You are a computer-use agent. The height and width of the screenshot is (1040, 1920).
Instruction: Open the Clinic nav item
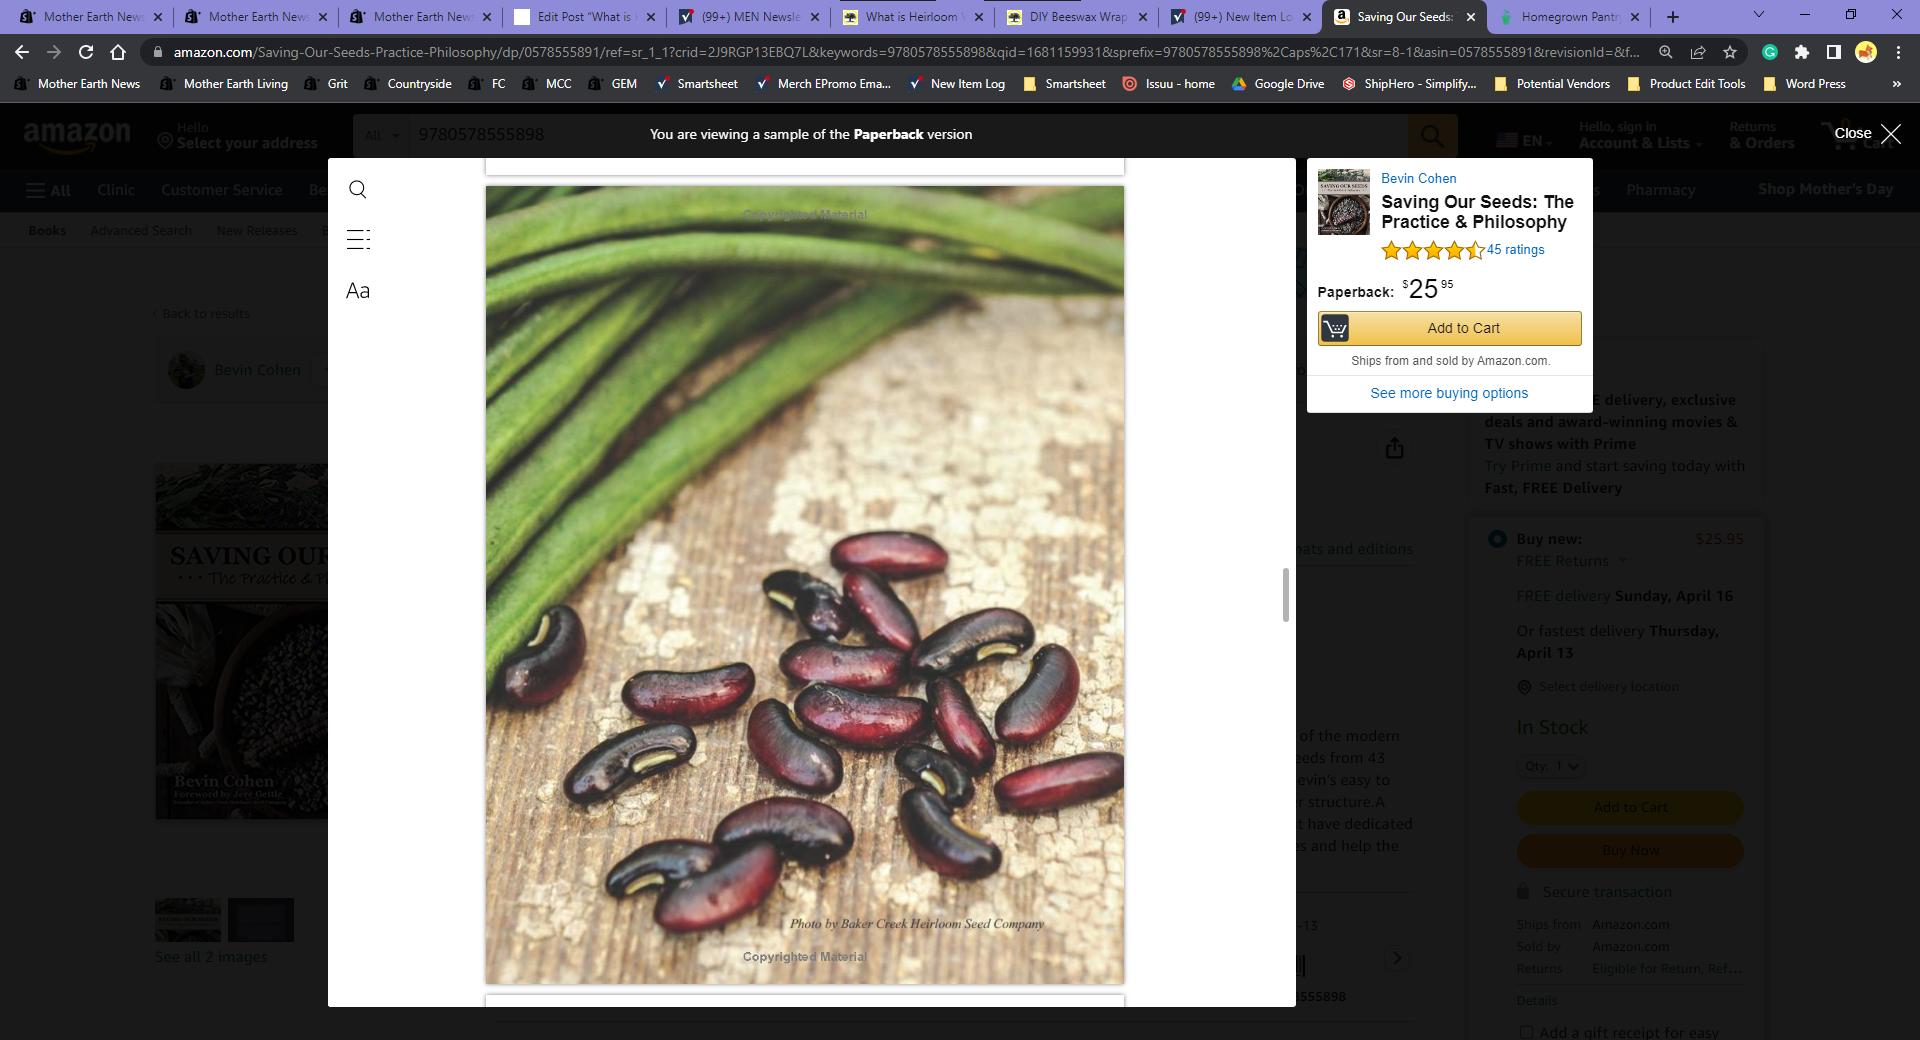click(x=116, y=190)
